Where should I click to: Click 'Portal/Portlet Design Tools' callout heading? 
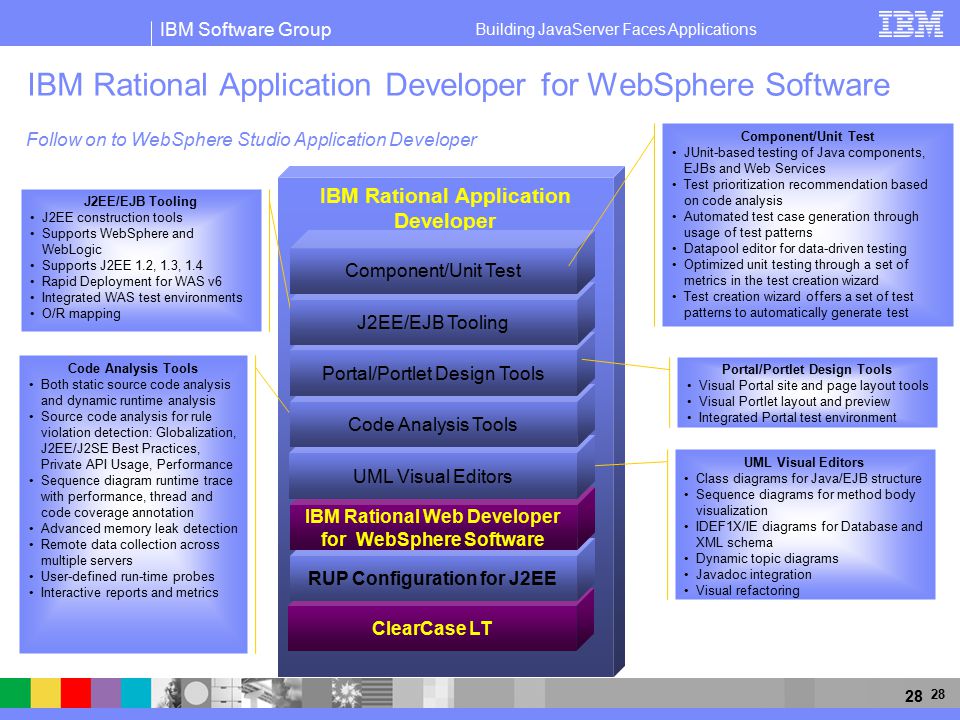[807, 370]
